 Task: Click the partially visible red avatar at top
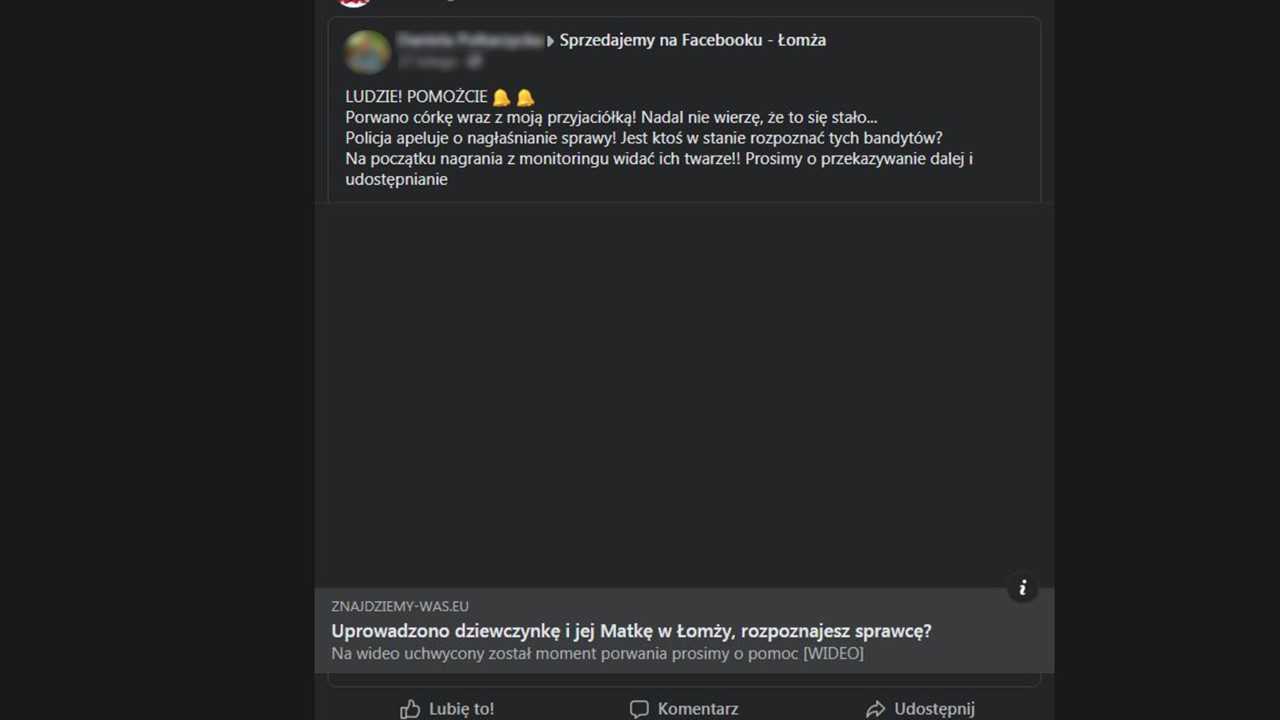pos(354,3)
